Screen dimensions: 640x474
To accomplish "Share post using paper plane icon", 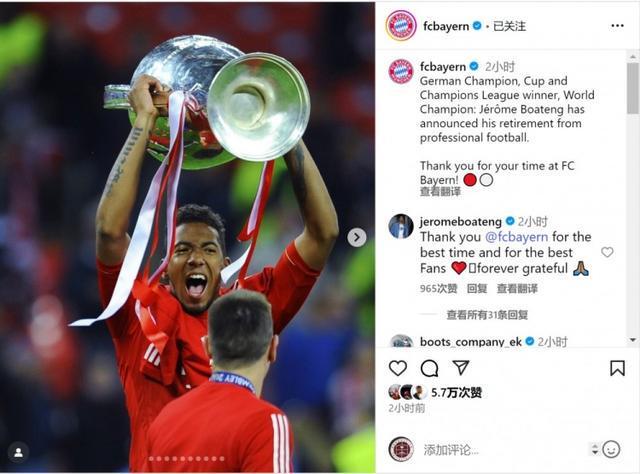I will pos(461,368).
